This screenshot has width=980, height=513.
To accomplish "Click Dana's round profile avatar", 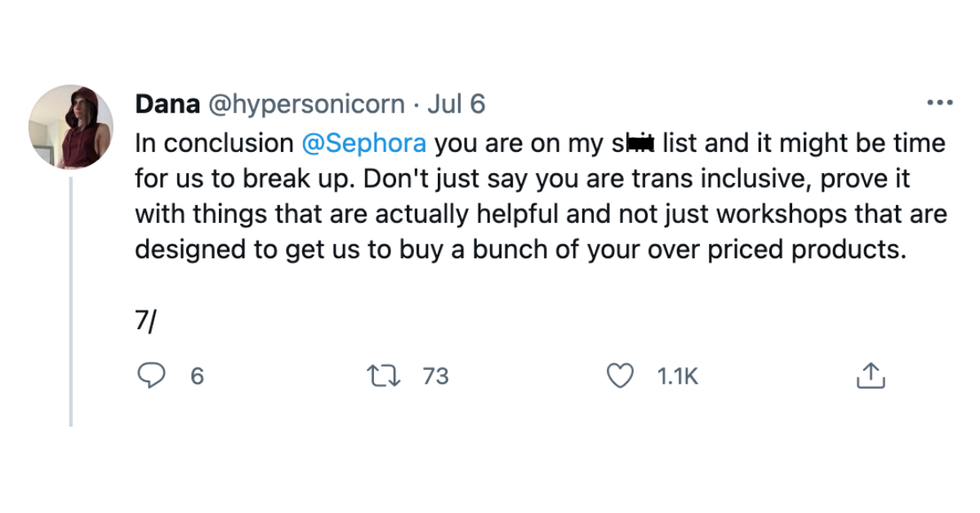I will pos(70,127).
